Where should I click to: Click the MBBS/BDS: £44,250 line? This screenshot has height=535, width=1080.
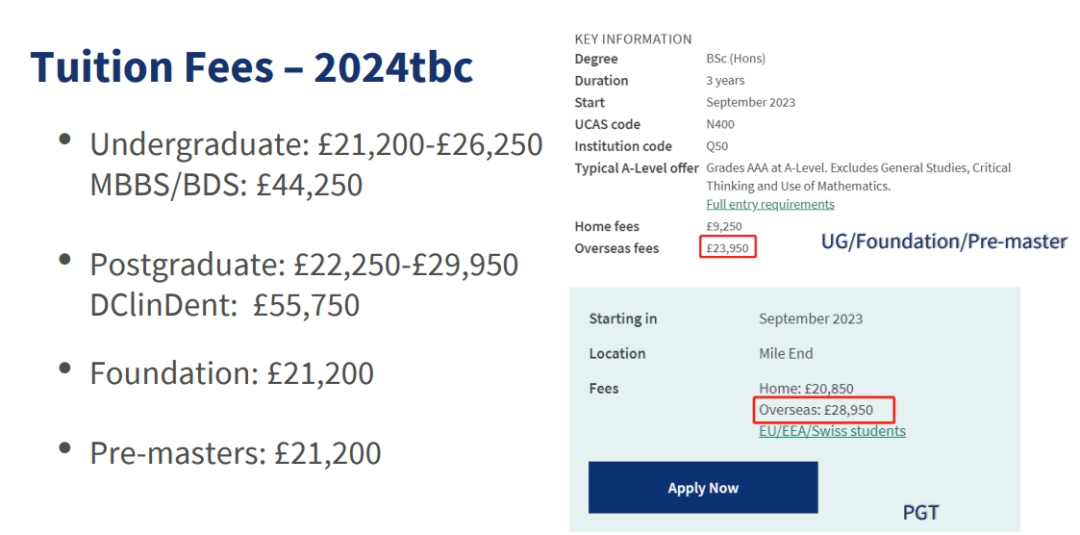tap(226, 185)
